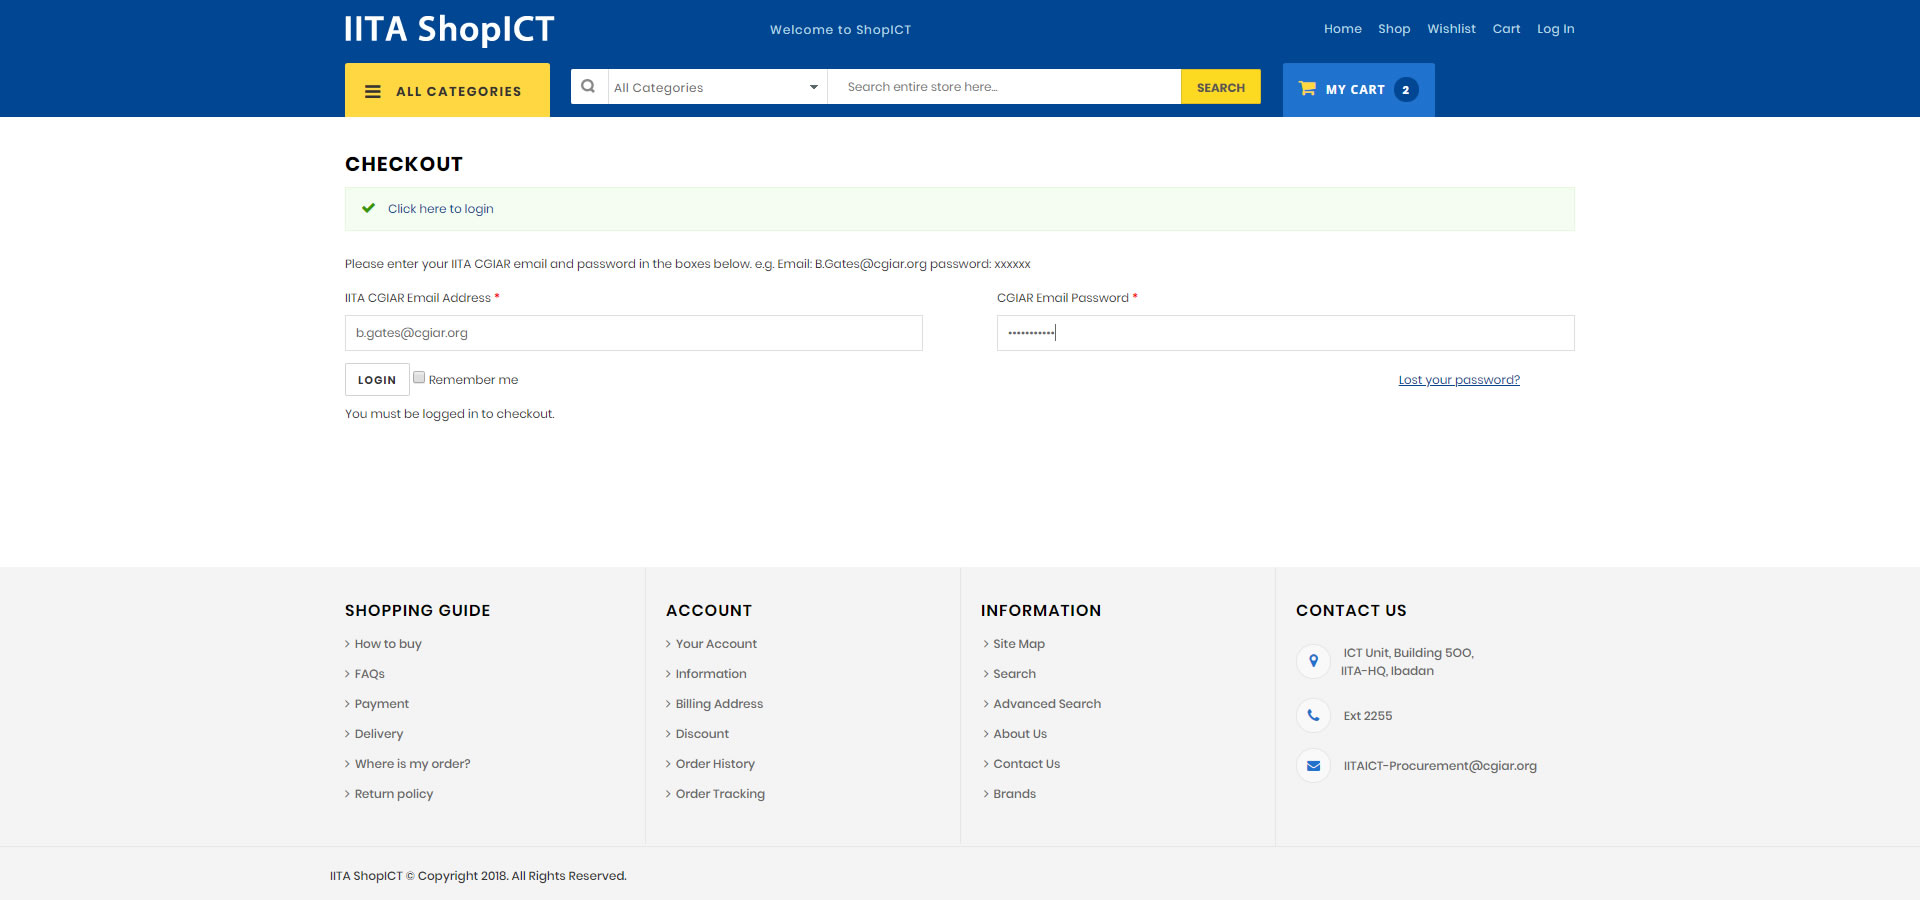Follow the 'Lost your password?' link

pos(1459,380)
